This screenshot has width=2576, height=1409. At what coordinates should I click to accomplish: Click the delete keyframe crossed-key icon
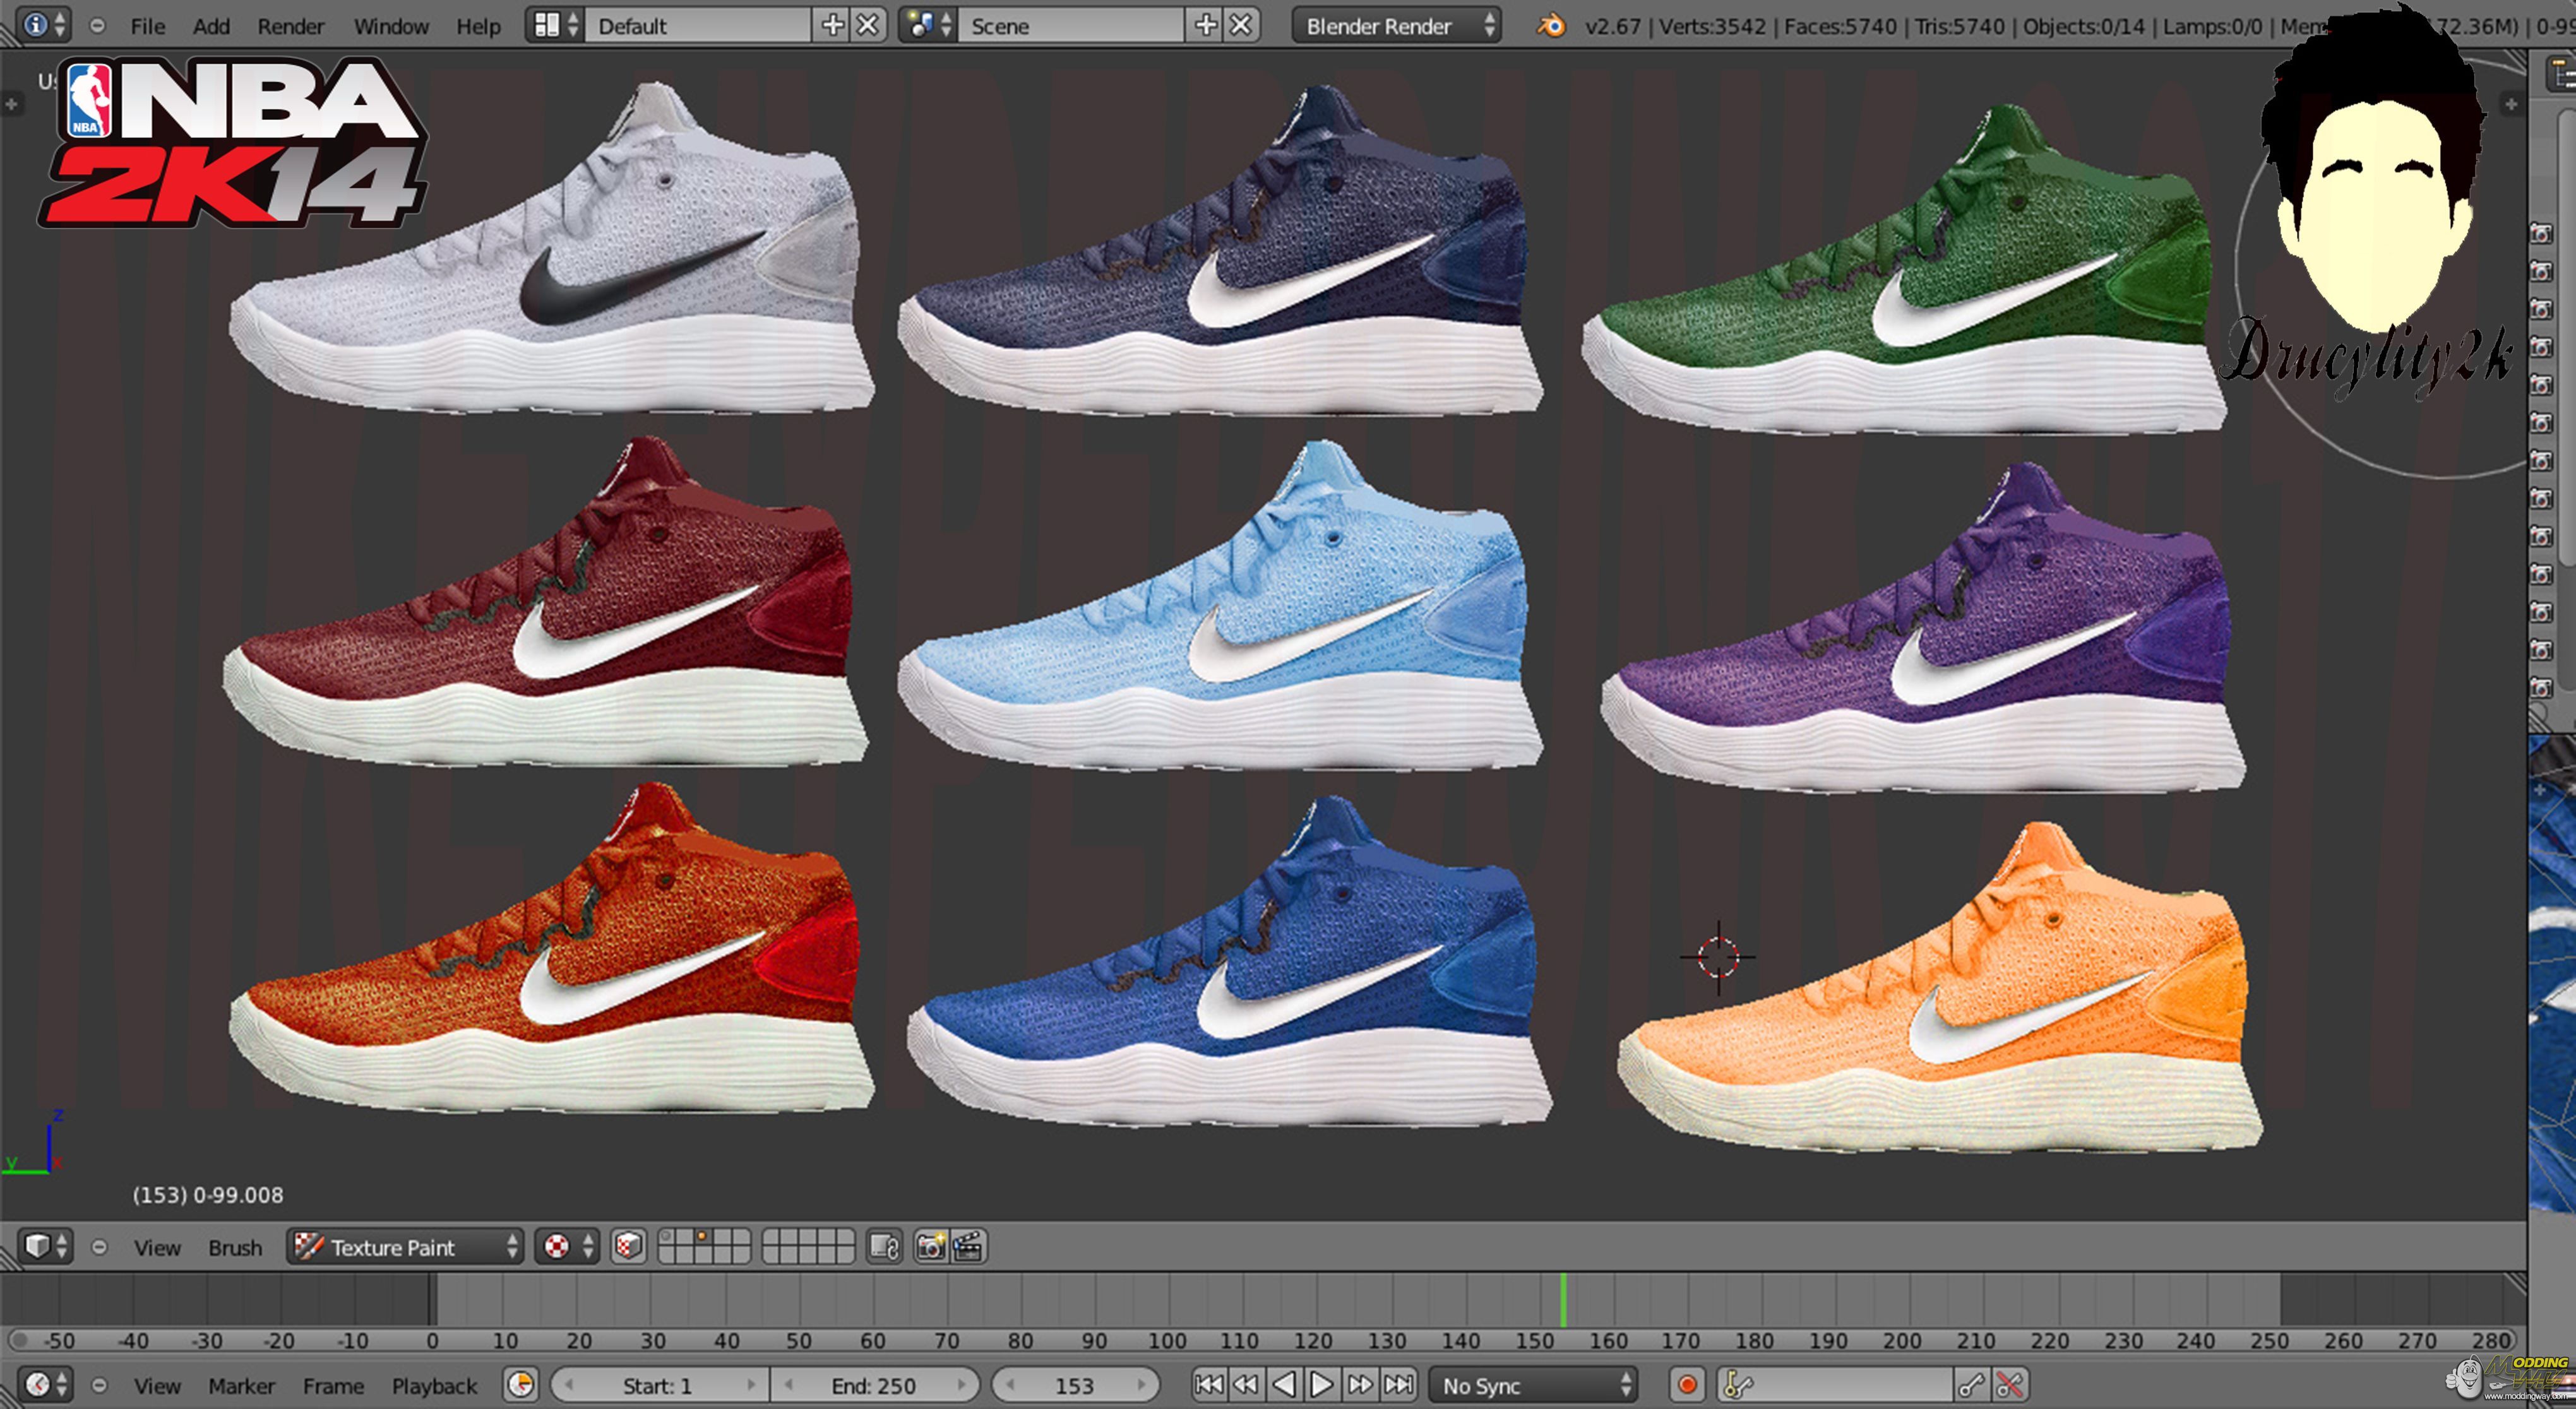[x=2009, y=1385]
